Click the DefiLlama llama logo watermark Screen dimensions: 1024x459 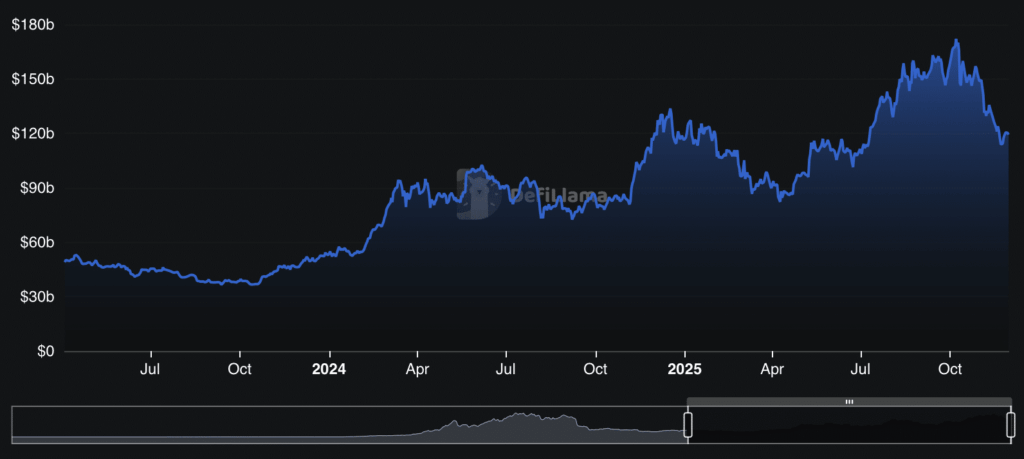[479, 193]
